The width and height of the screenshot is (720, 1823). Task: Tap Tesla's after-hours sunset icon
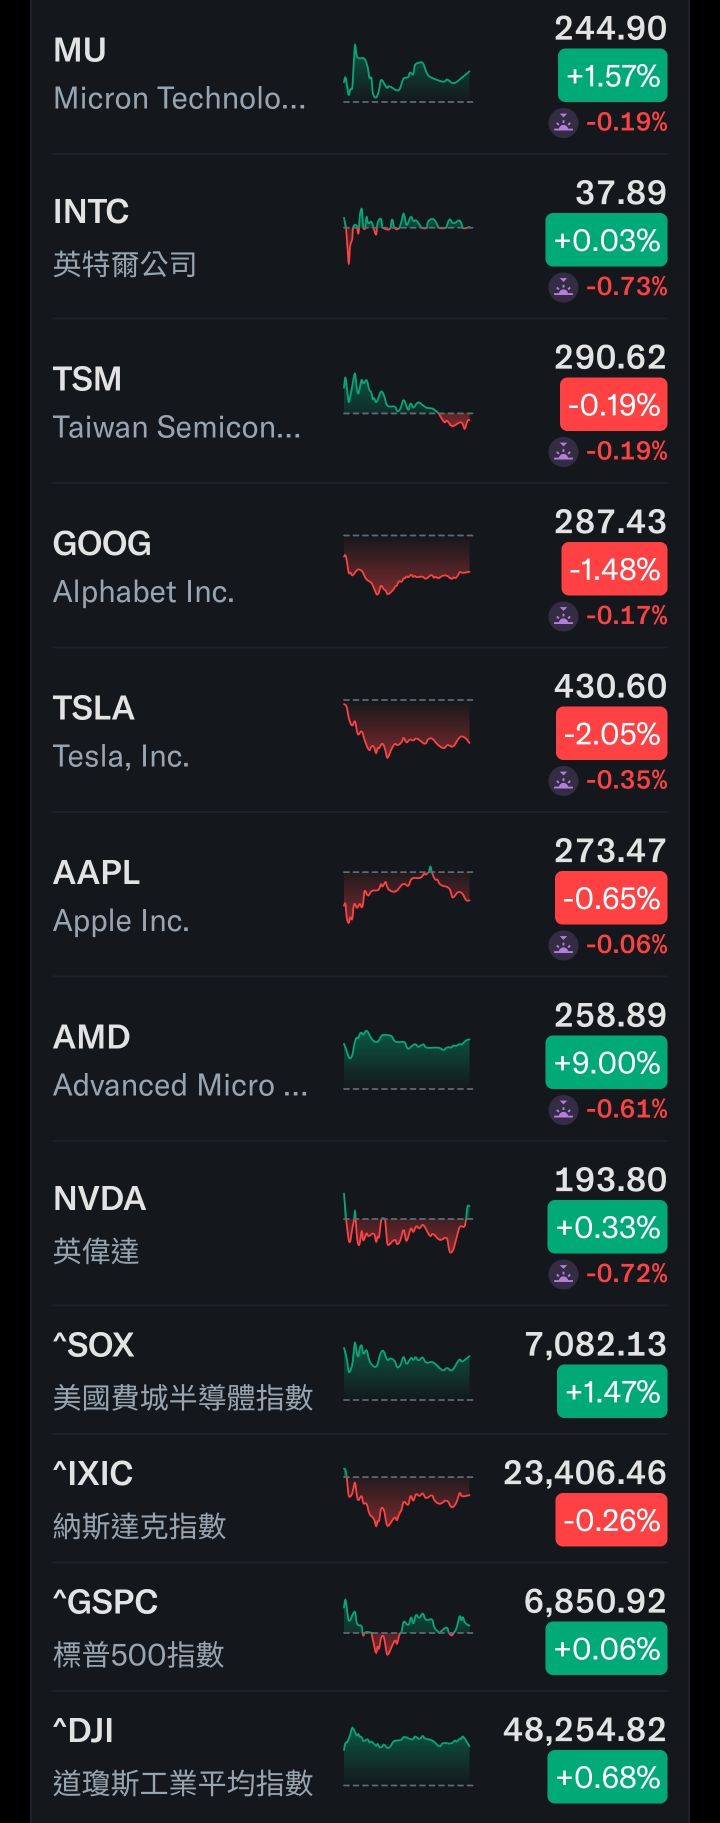click(x=564, y=781)
